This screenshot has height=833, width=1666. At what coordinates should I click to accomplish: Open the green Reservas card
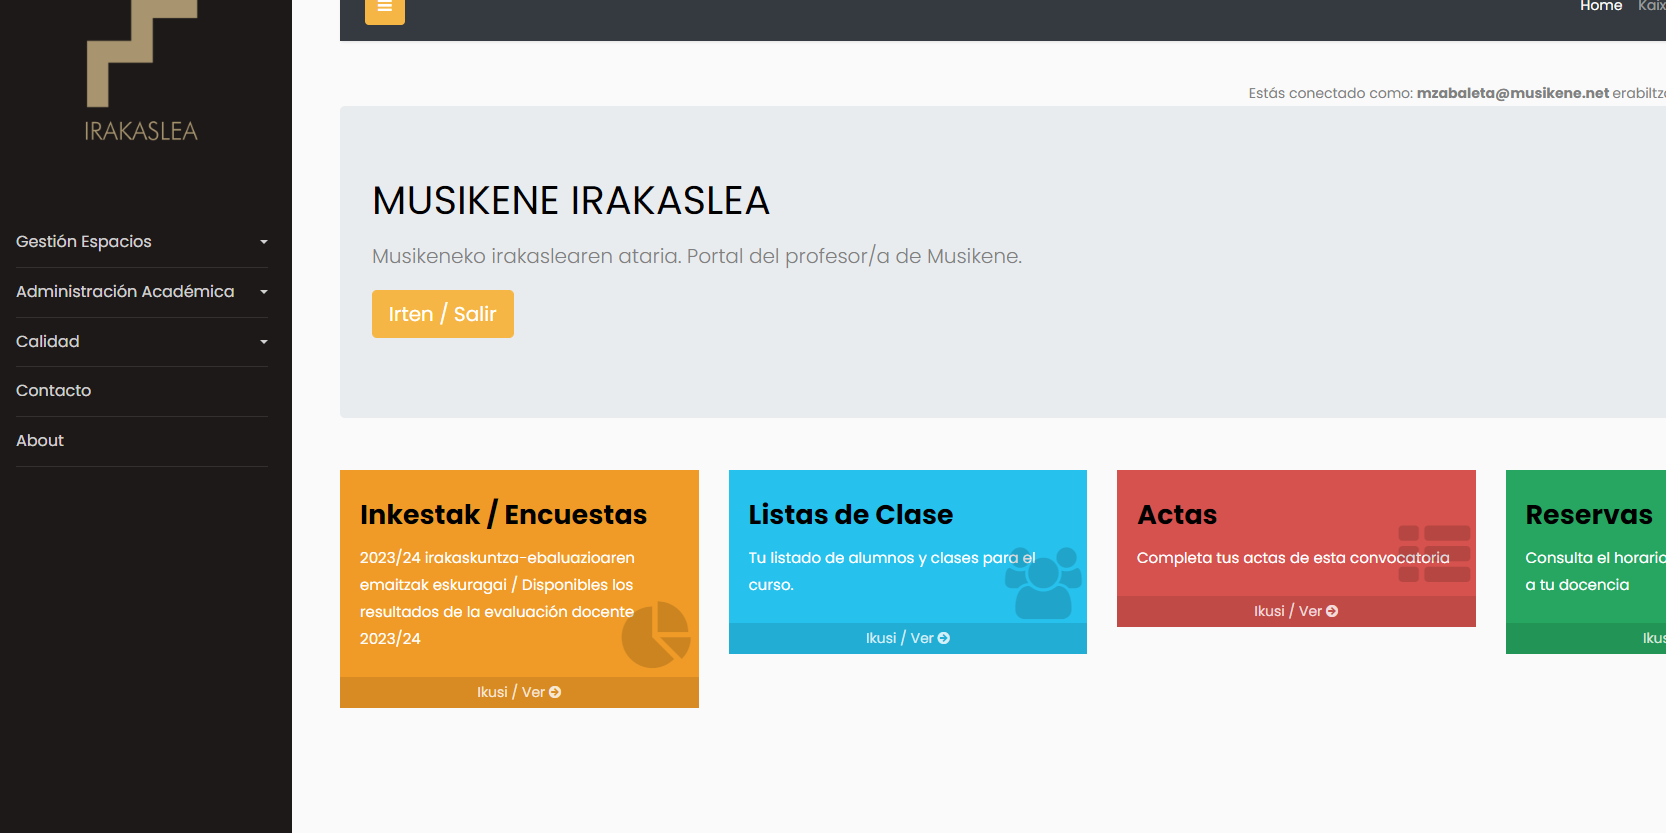coord(1588,515)
